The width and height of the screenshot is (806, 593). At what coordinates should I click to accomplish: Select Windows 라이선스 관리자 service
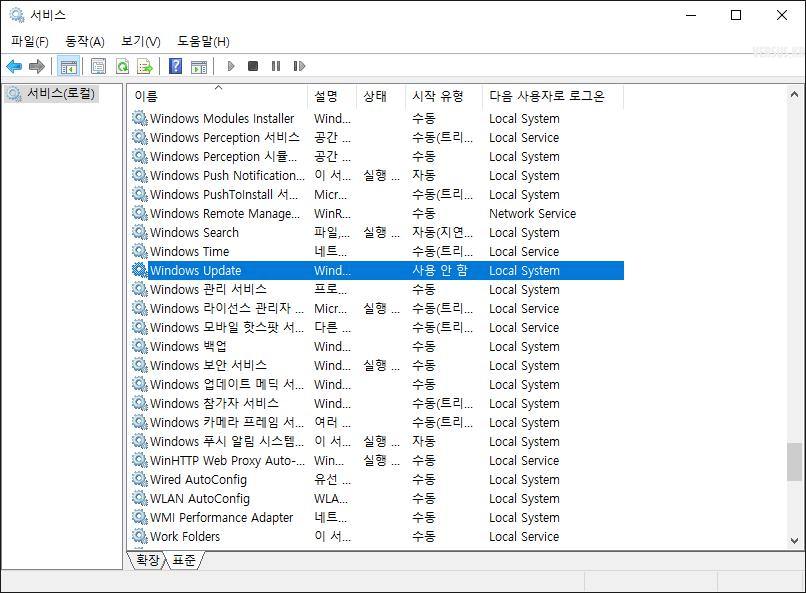click(x=377, y=308)
